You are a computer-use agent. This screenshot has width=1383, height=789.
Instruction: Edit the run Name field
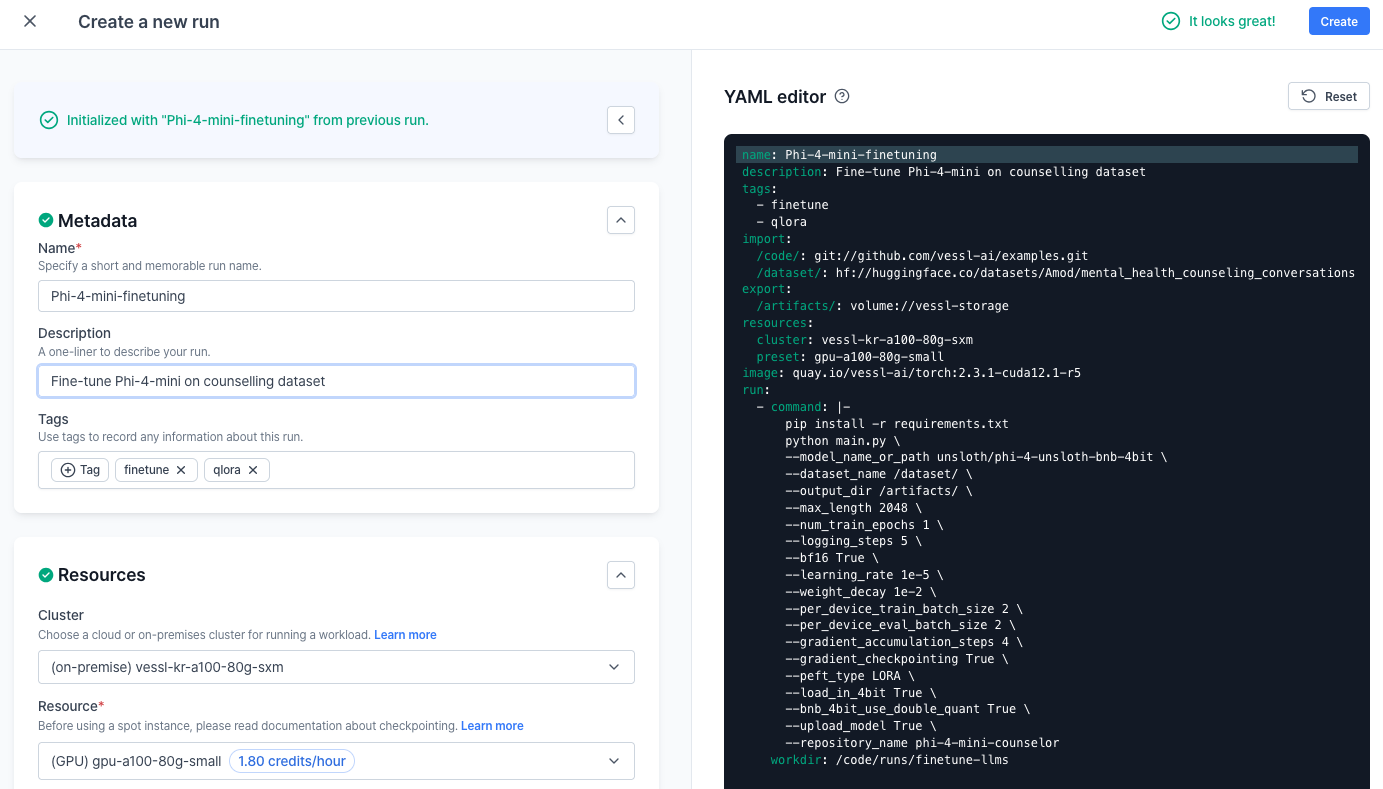(x=336, y=296)
